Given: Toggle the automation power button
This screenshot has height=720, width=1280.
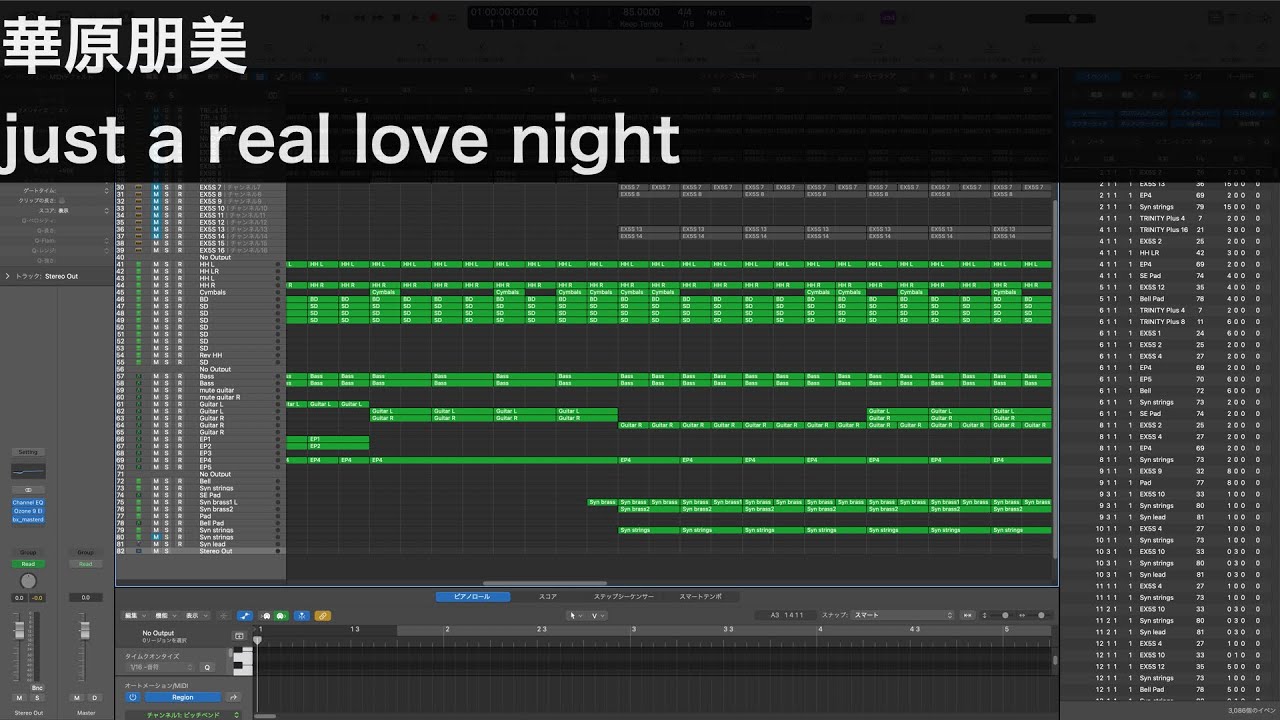Looking at the screenshot, I should [x=132, y=697].
